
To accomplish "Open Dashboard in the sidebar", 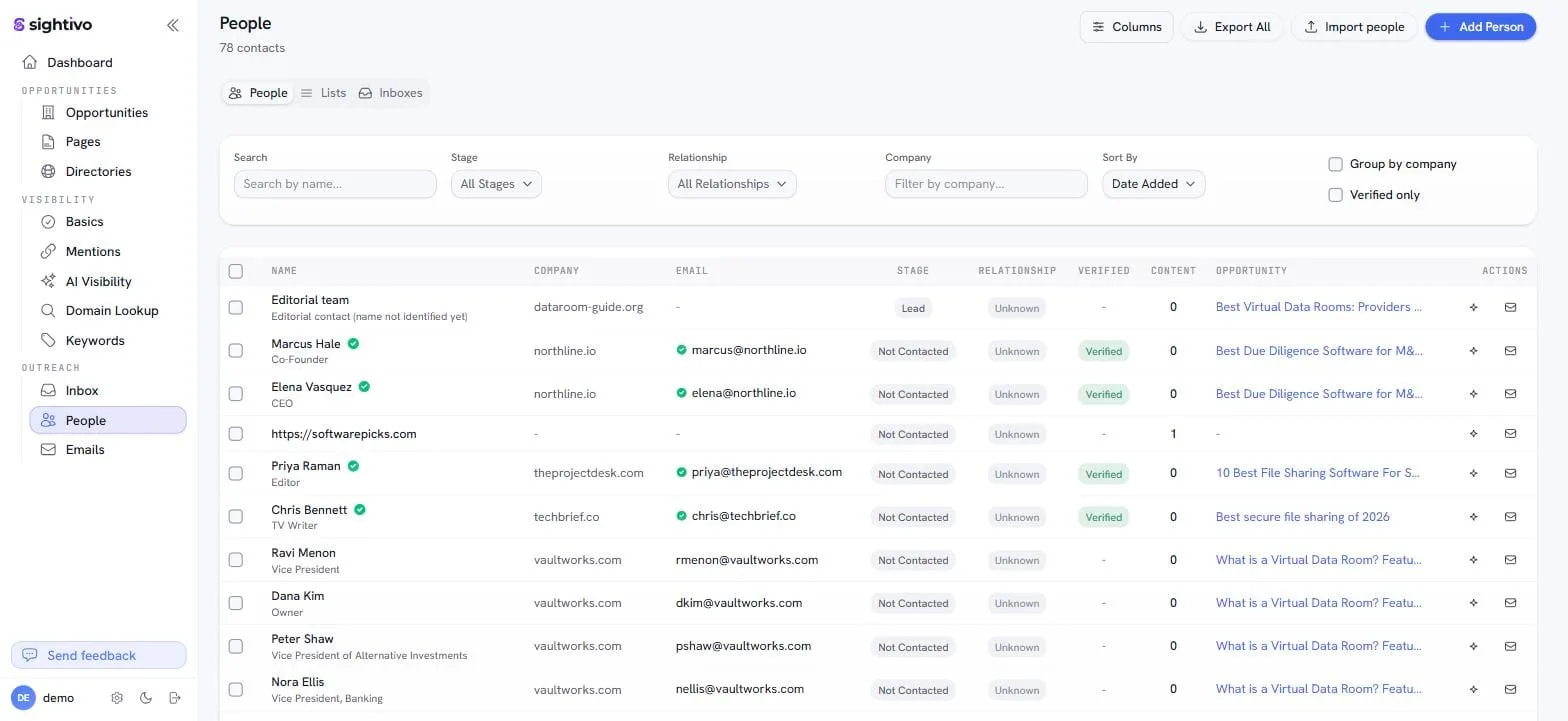I will tap(80, 62).
